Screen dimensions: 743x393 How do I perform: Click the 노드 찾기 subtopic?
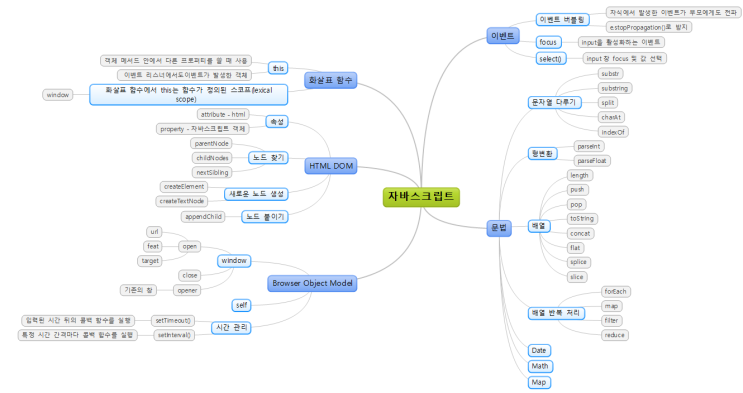[x=268, y=158]
